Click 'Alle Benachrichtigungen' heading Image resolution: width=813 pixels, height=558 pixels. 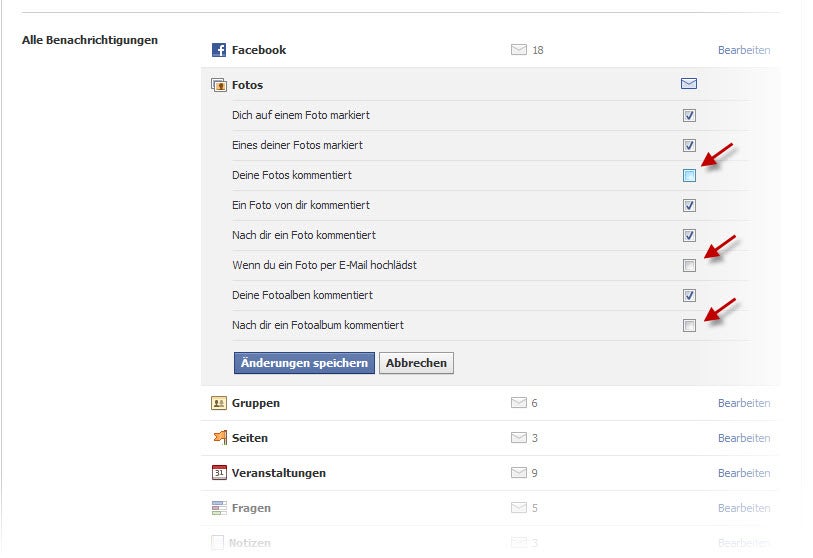pyautogui.click(x=90, y=40)
